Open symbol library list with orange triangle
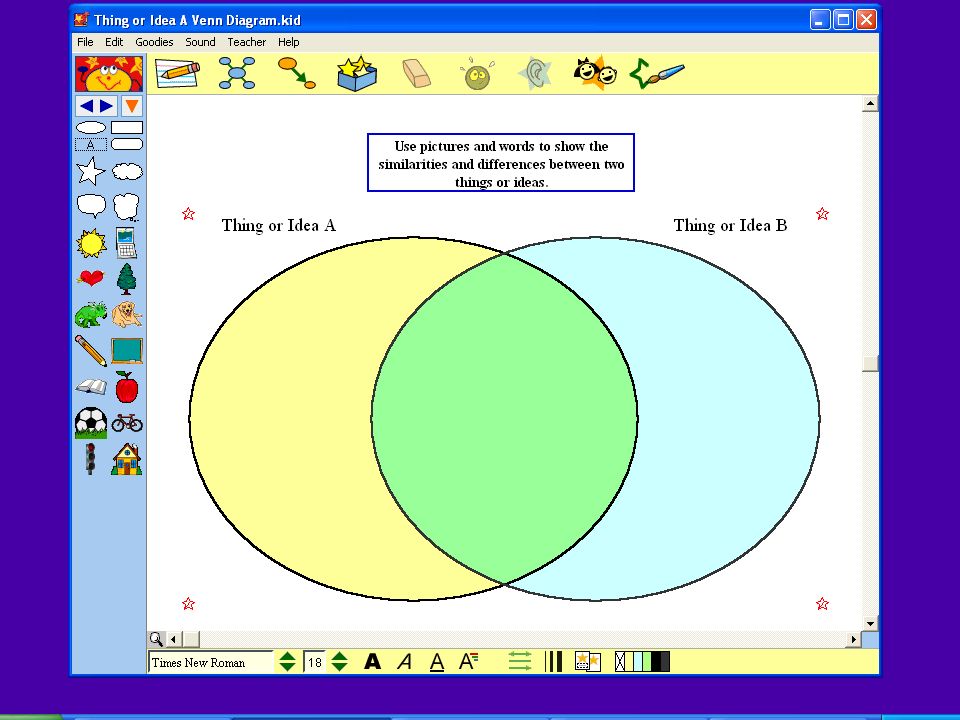960x720 pixels. click(131, 106)
